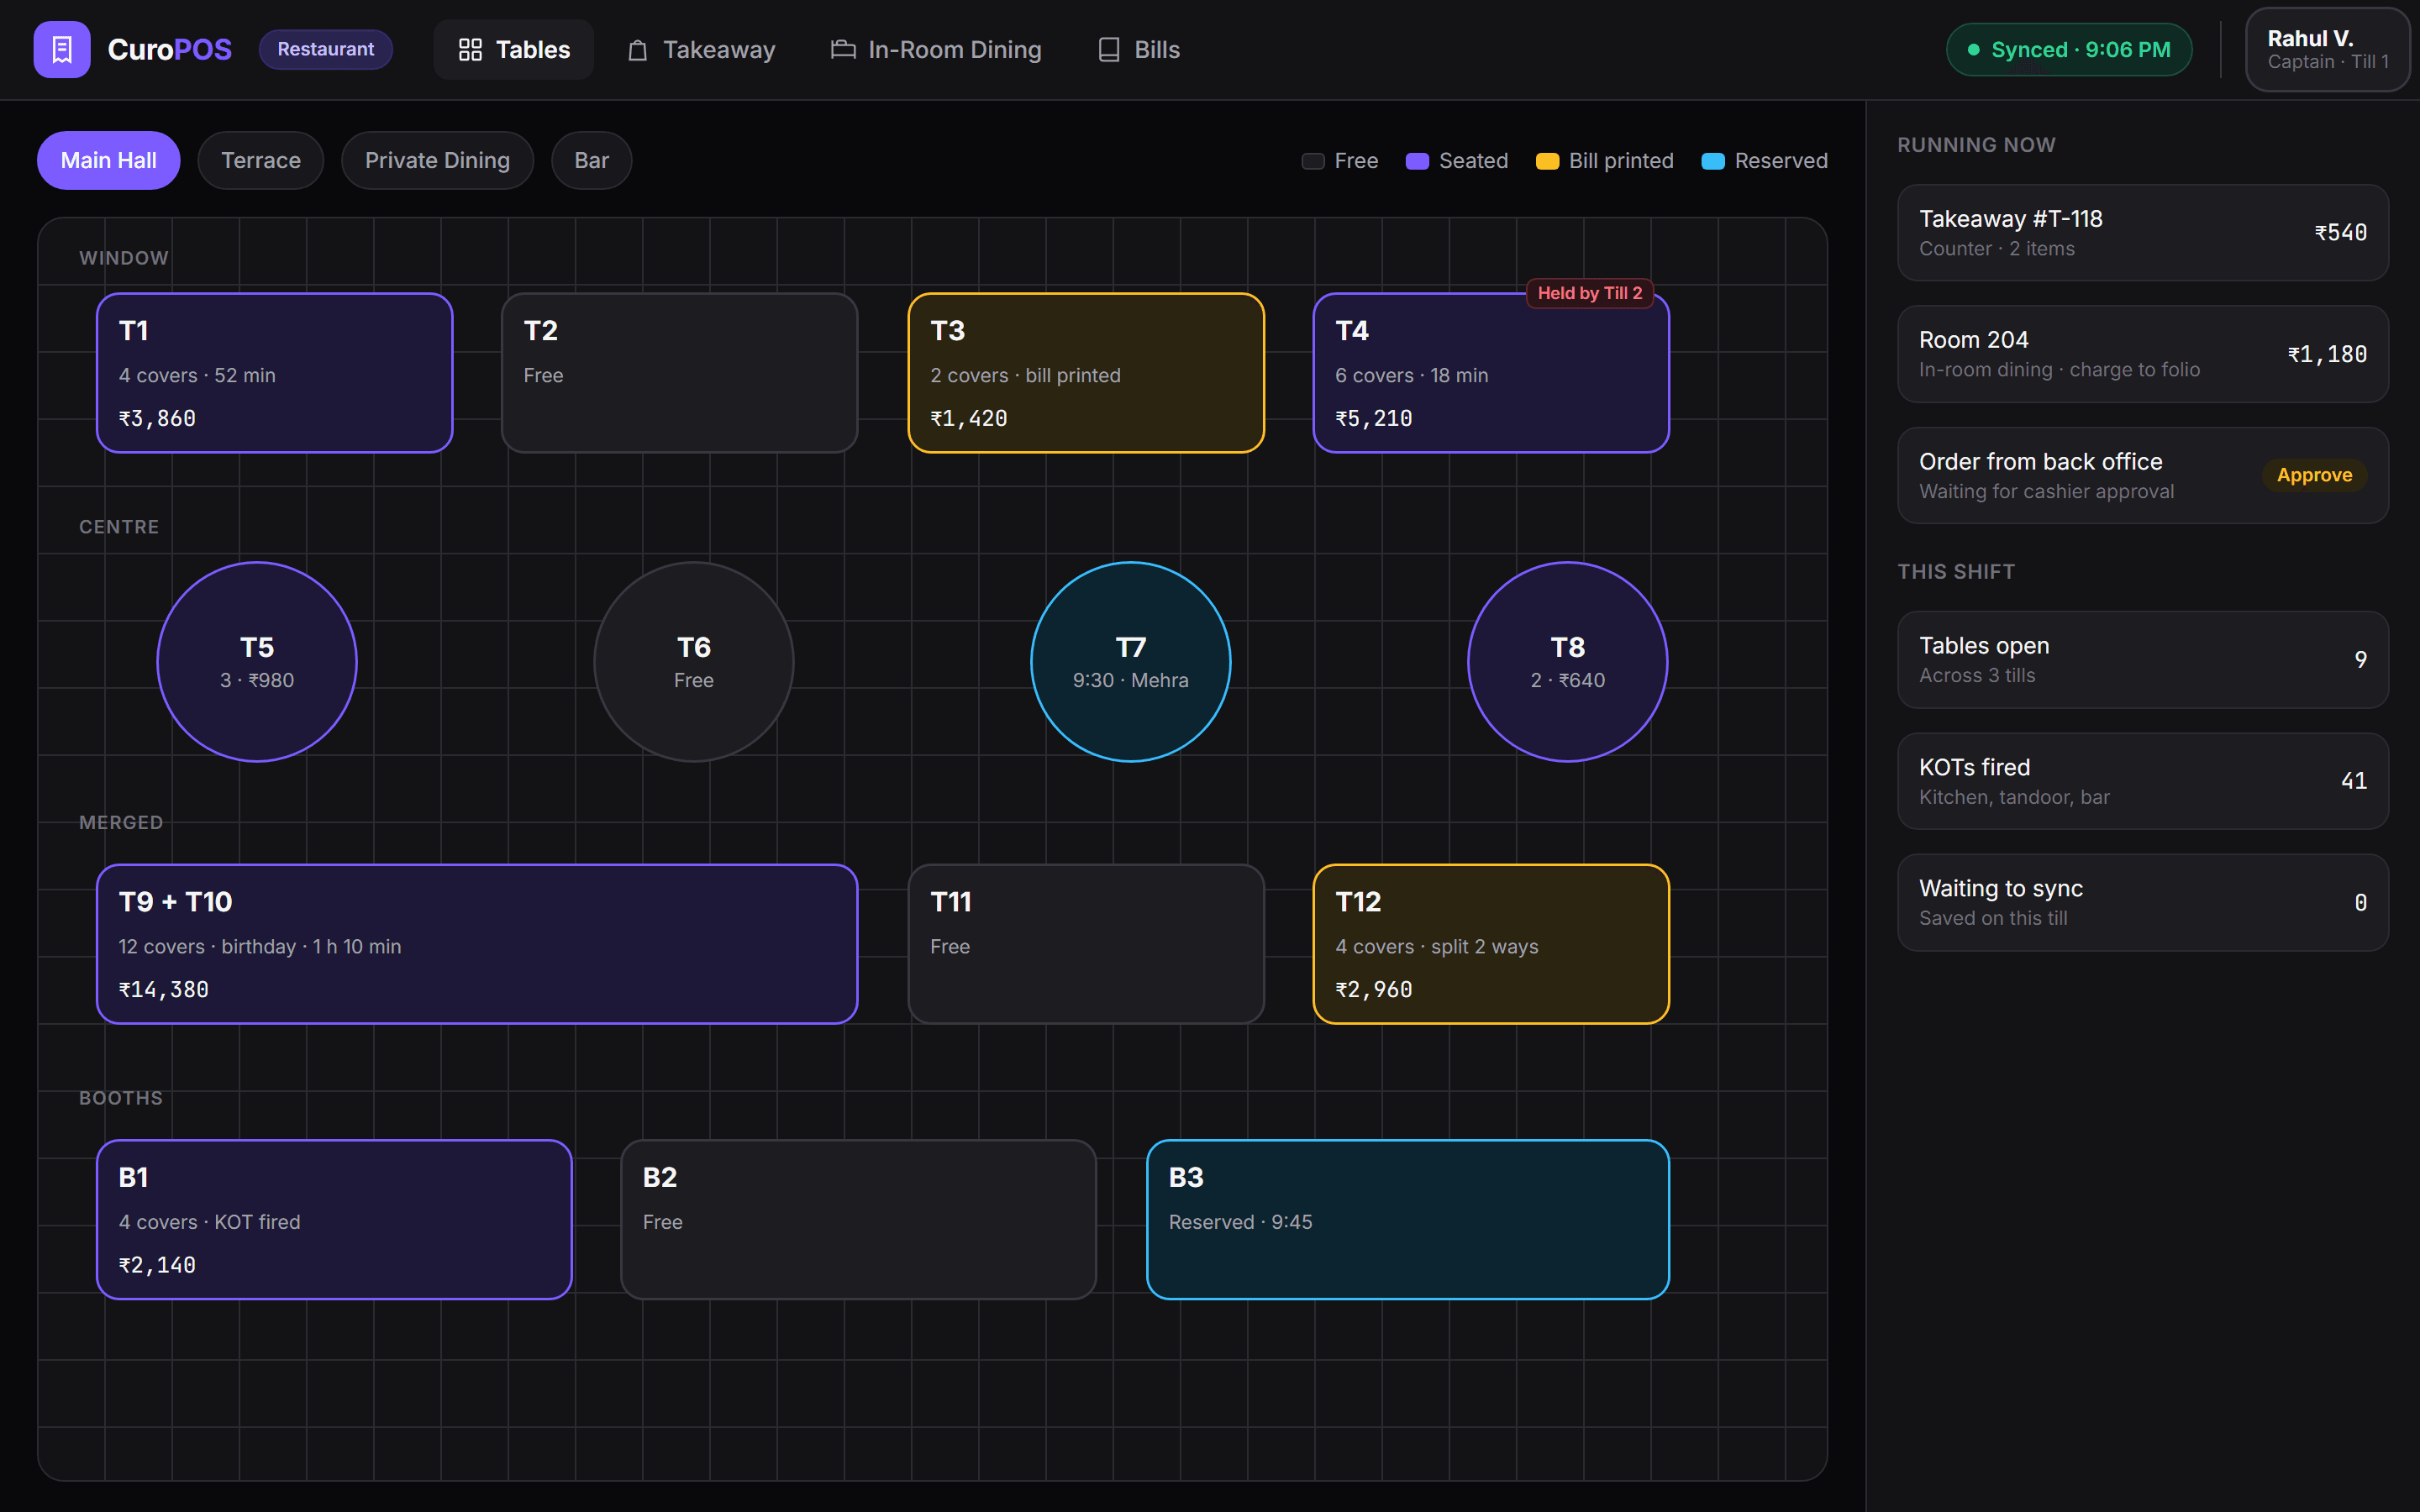Viewport: 2420px width, 1512px height.
Task: Switch to Private Dining area
Action: click(437, 160)
